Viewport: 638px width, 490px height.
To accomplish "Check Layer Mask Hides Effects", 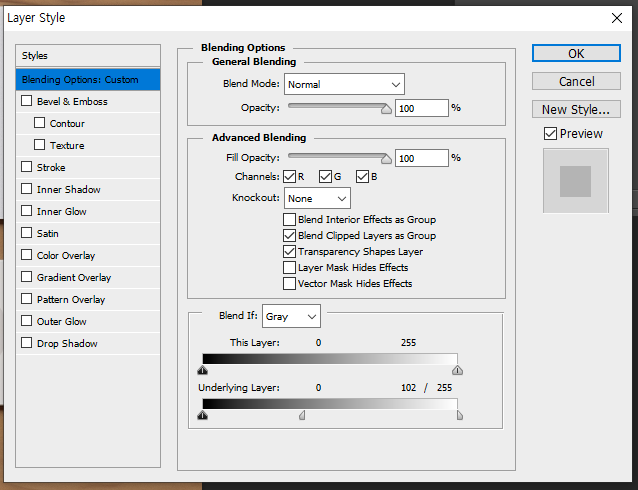I will 289,267.
